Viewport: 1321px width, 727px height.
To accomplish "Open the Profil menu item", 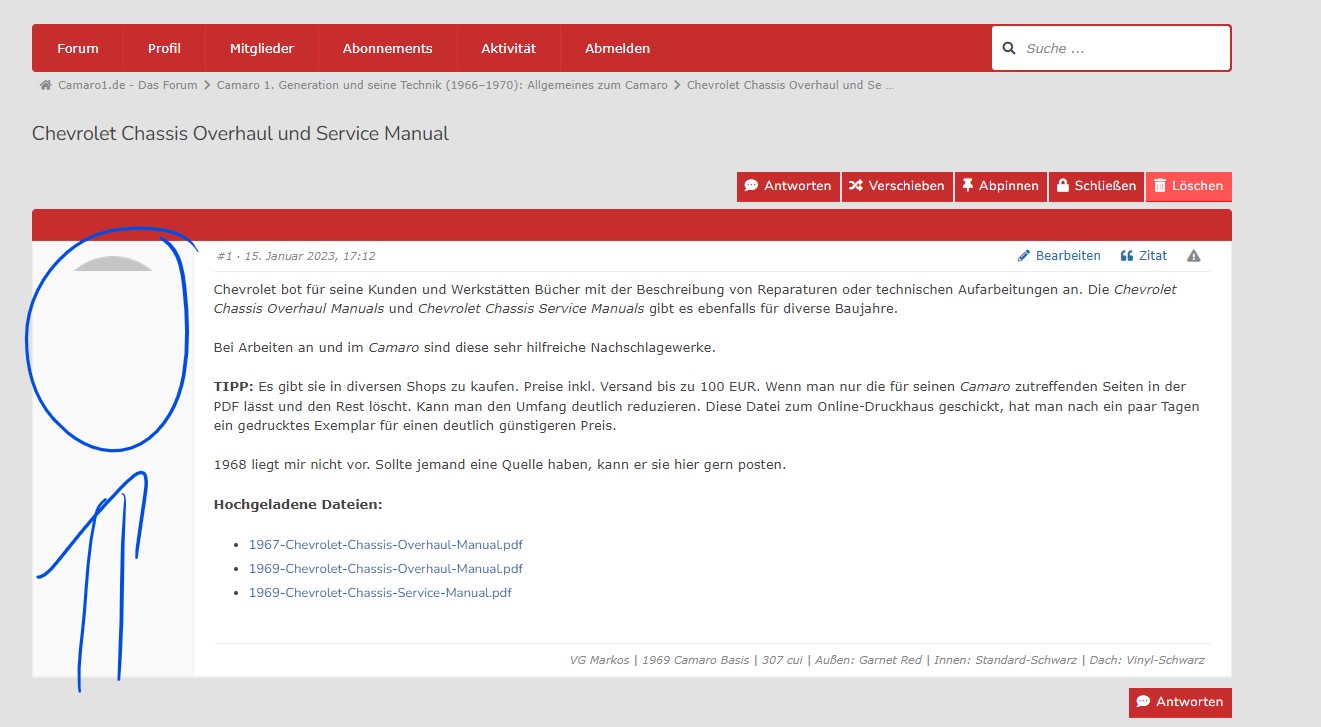I will coord(164,48).
